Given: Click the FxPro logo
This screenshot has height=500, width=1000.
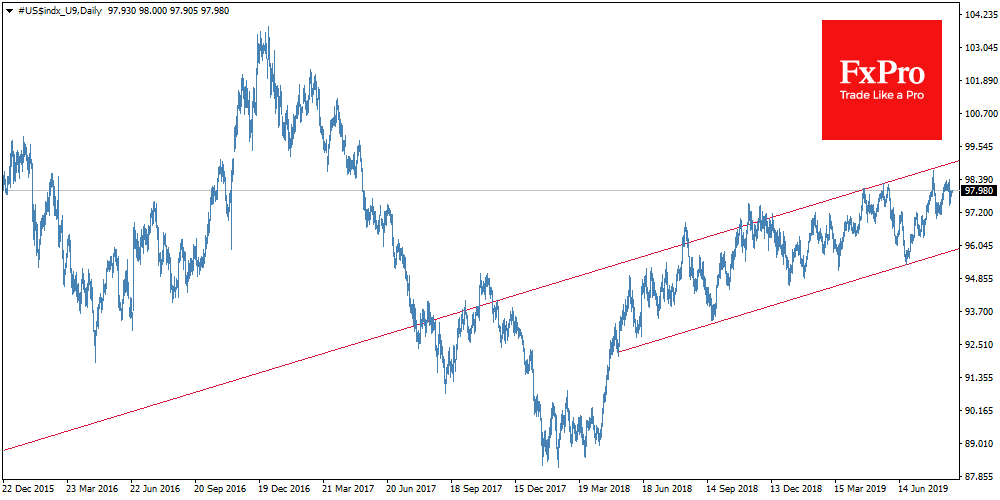Looking at the screenshot, I should tap(881, 74).
